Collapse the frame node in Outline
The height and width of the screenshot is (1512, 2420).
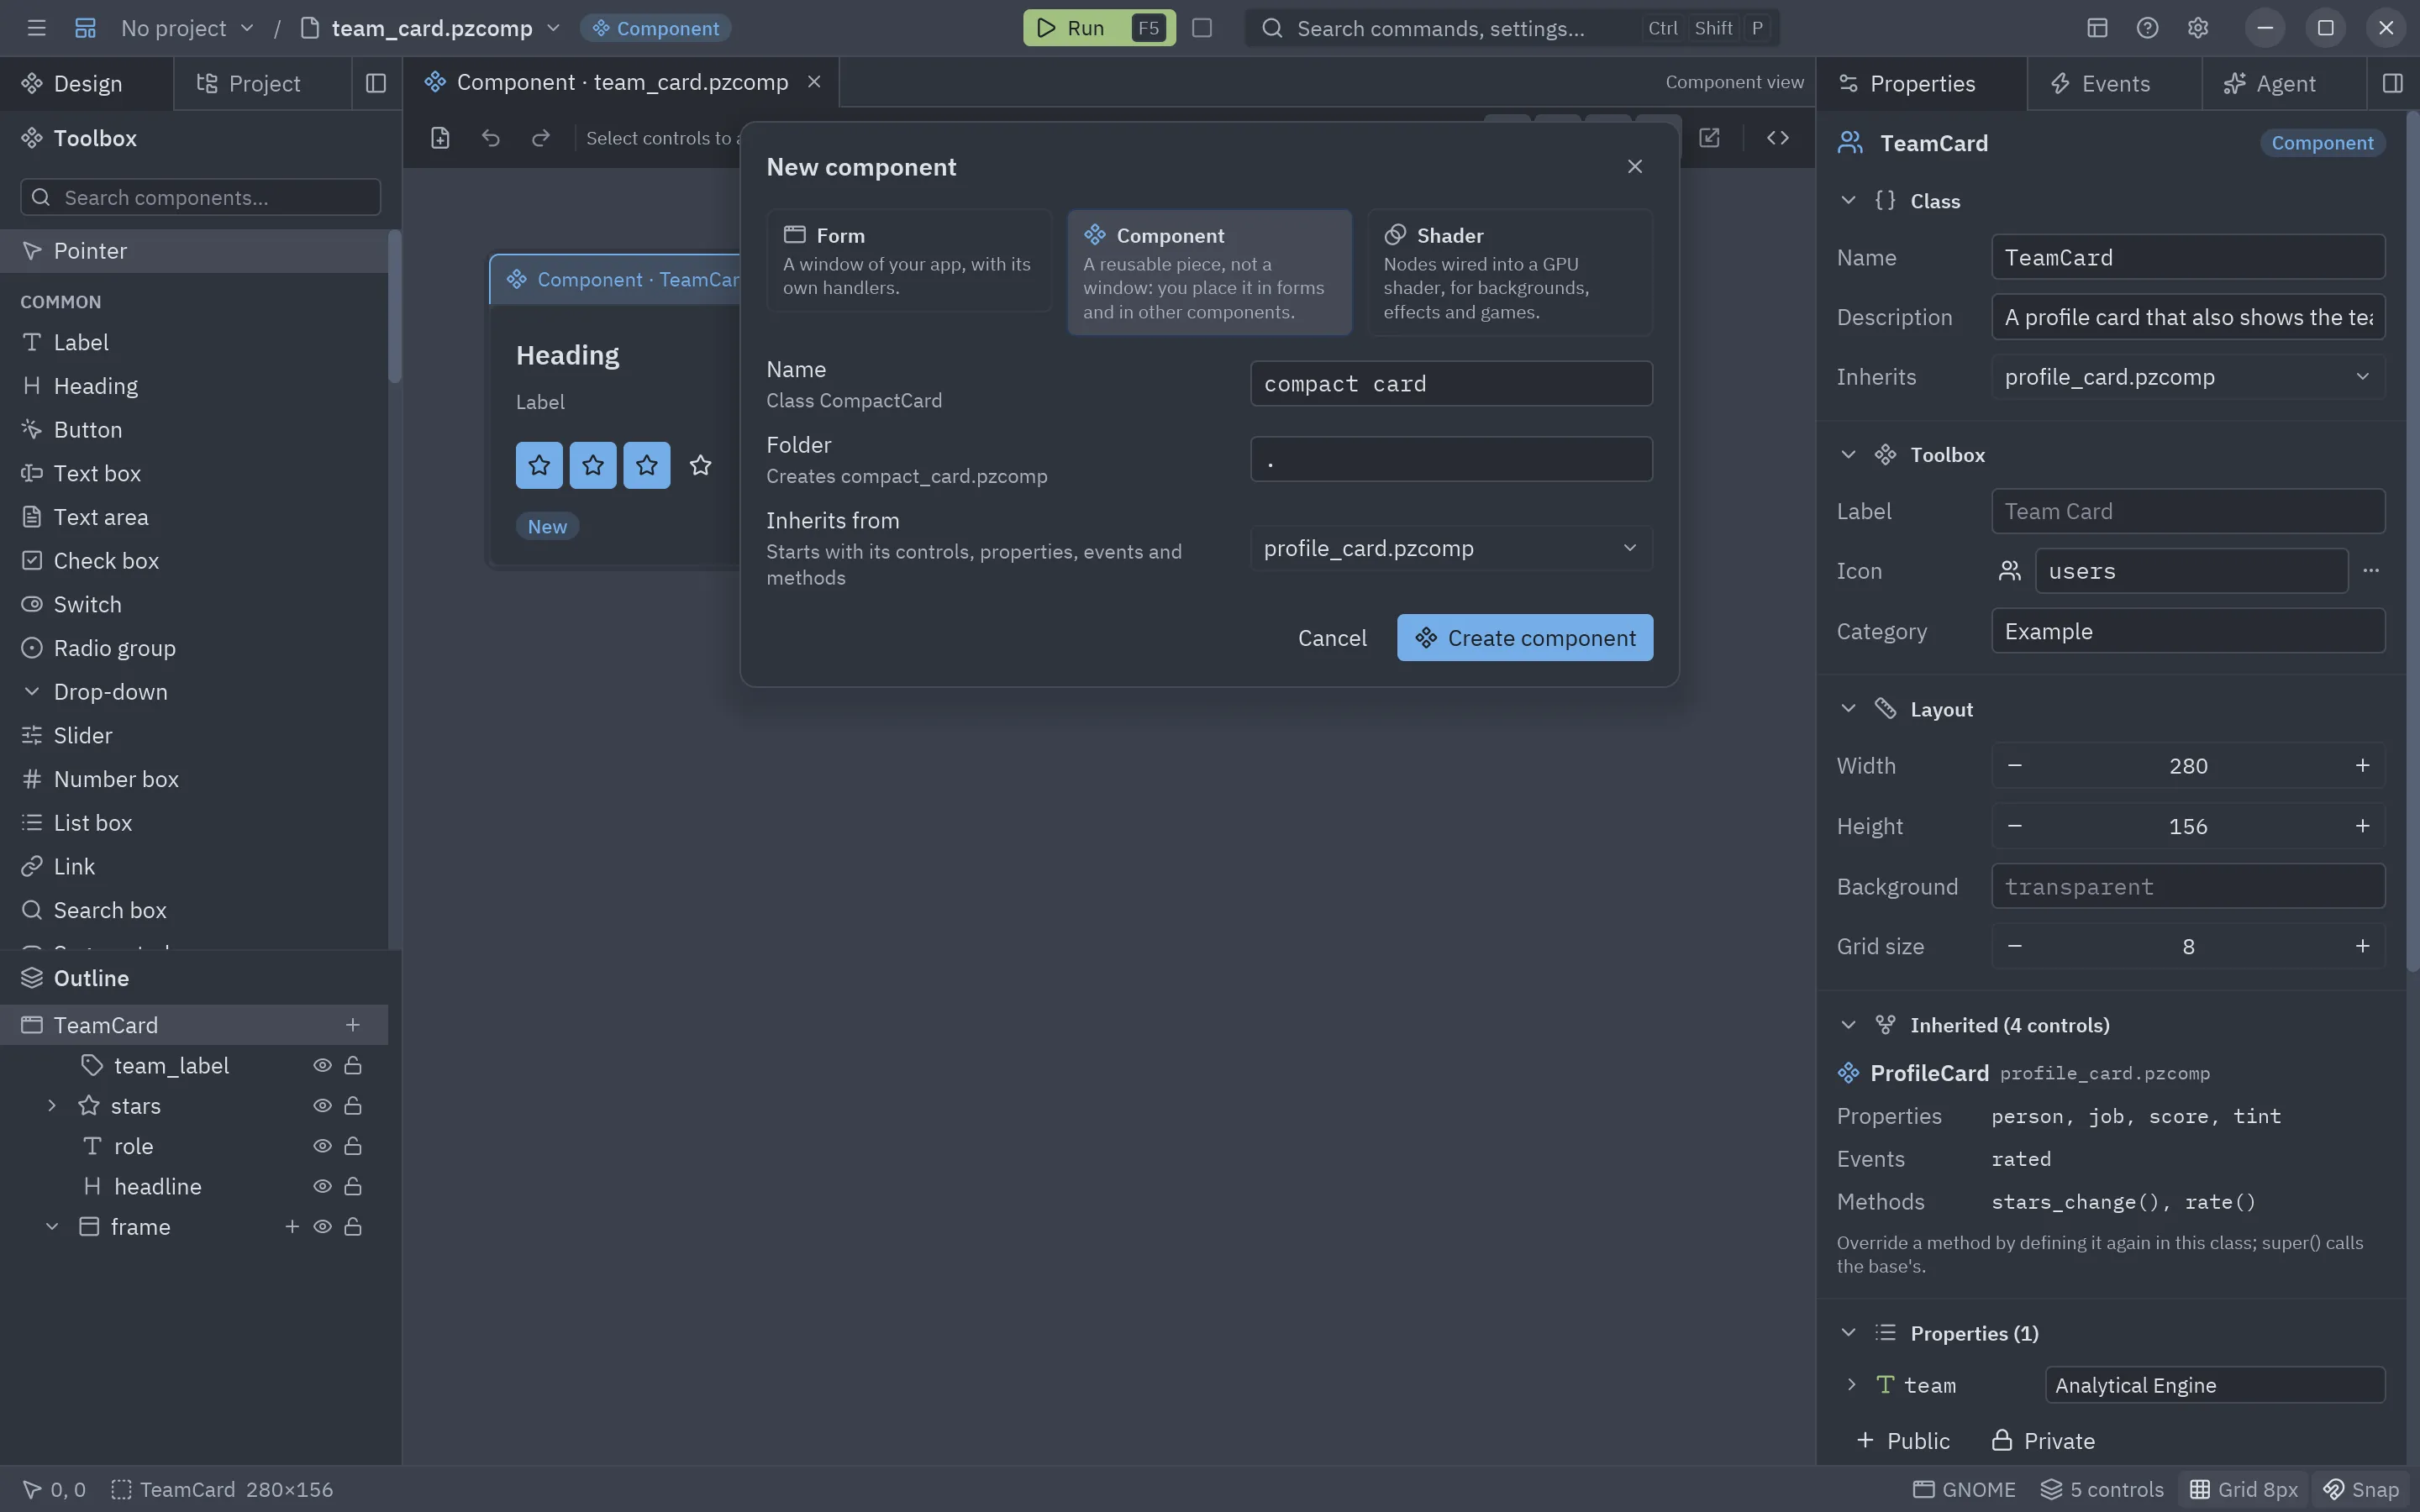[x=52, y=1227]
